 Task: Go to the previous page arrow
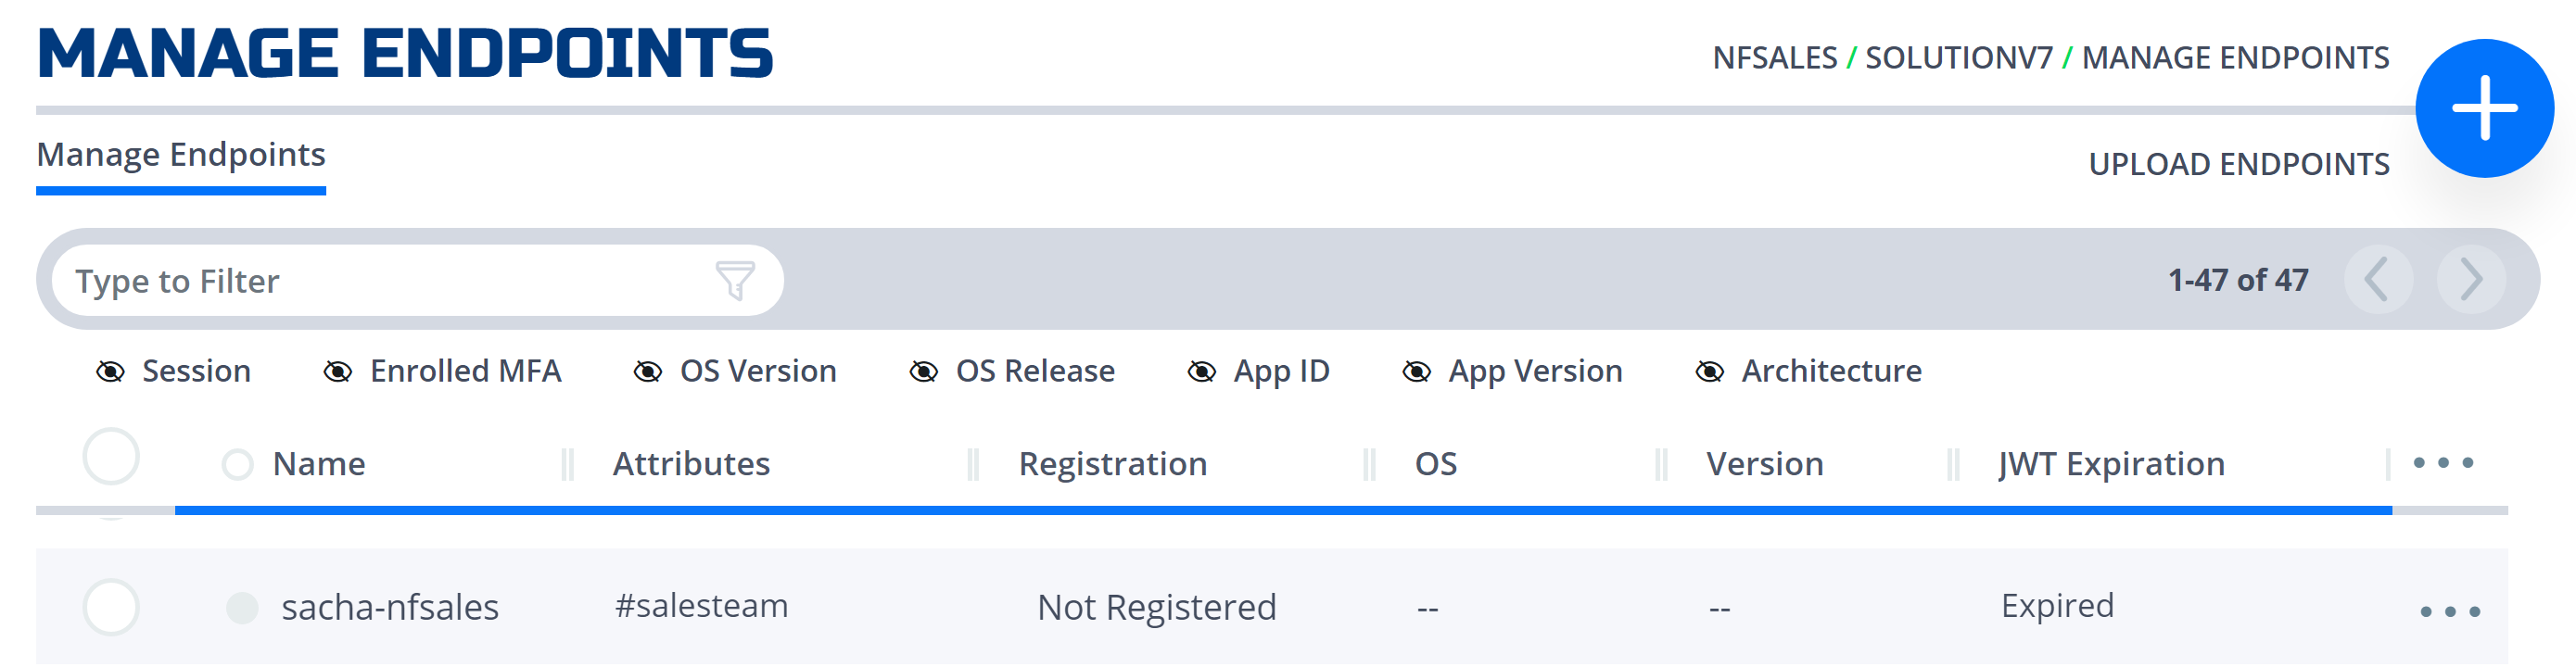2378,280
